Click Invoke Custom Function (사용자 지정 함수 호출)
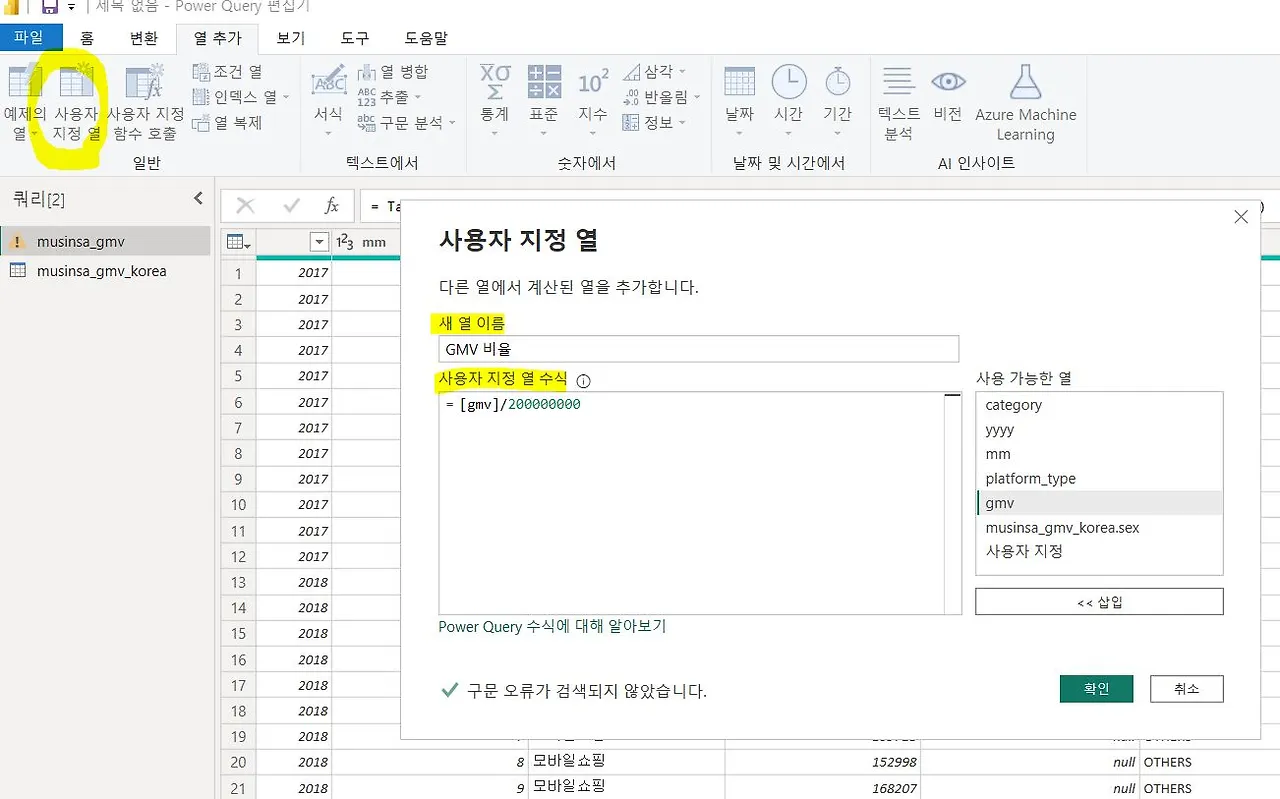Screen dimensions: 1280x799 (x=145, y=103)
